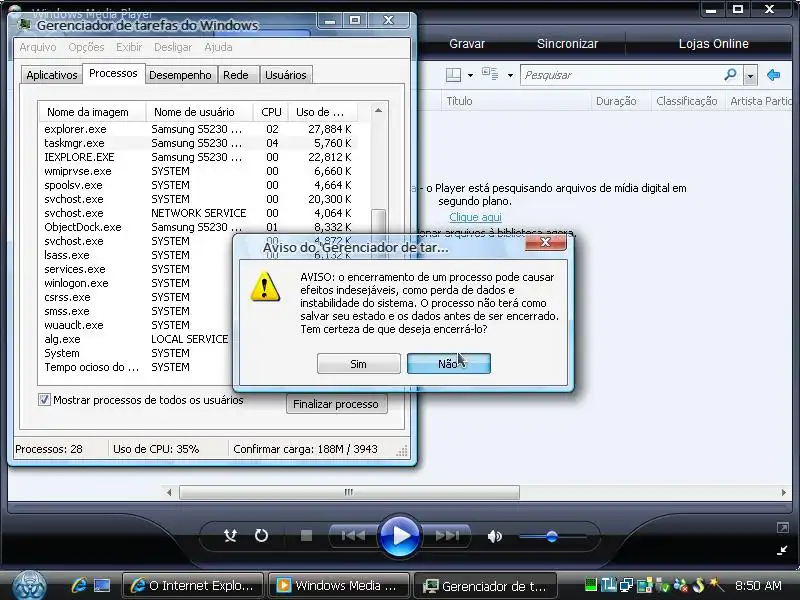Click Não to cancel ending the process
The width and height of the screenshot is (800, 600).
point(448,364)
